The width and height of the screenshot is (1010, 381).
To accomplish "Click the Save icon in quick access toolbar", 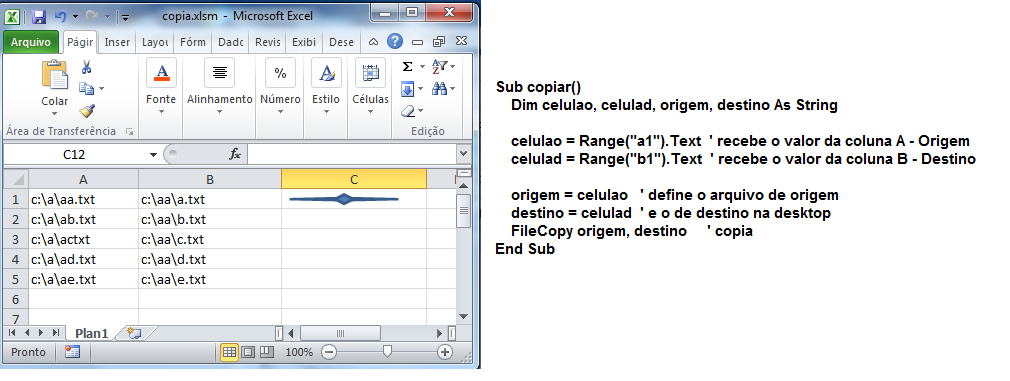I will tap(39, 16).
